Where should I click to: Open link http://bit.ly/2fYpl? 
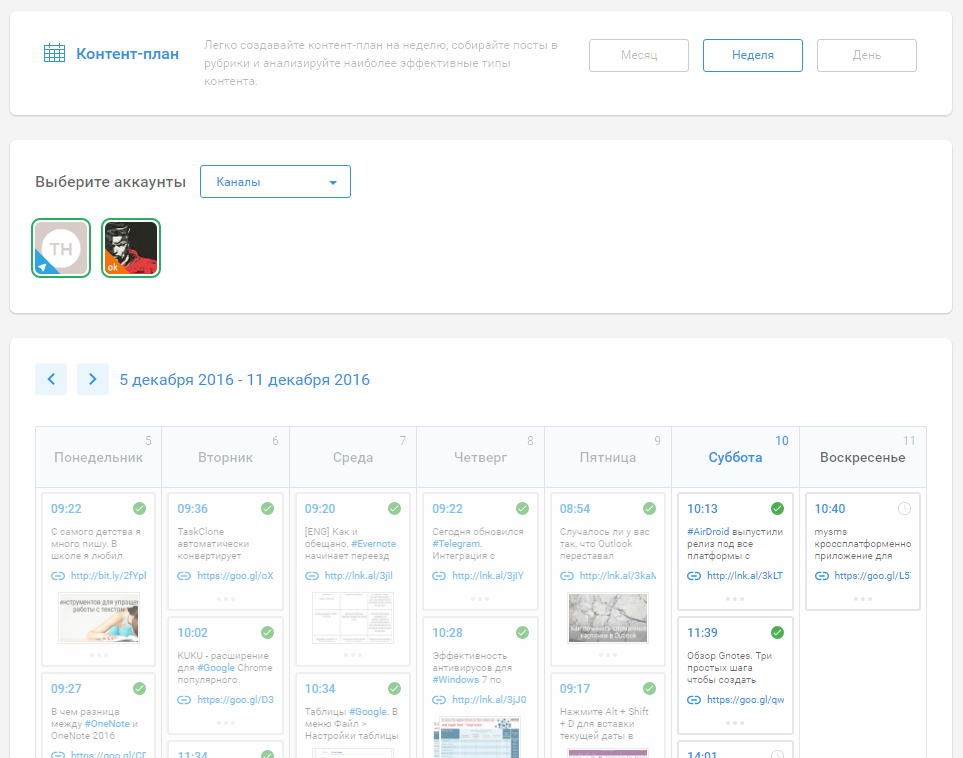109,576
